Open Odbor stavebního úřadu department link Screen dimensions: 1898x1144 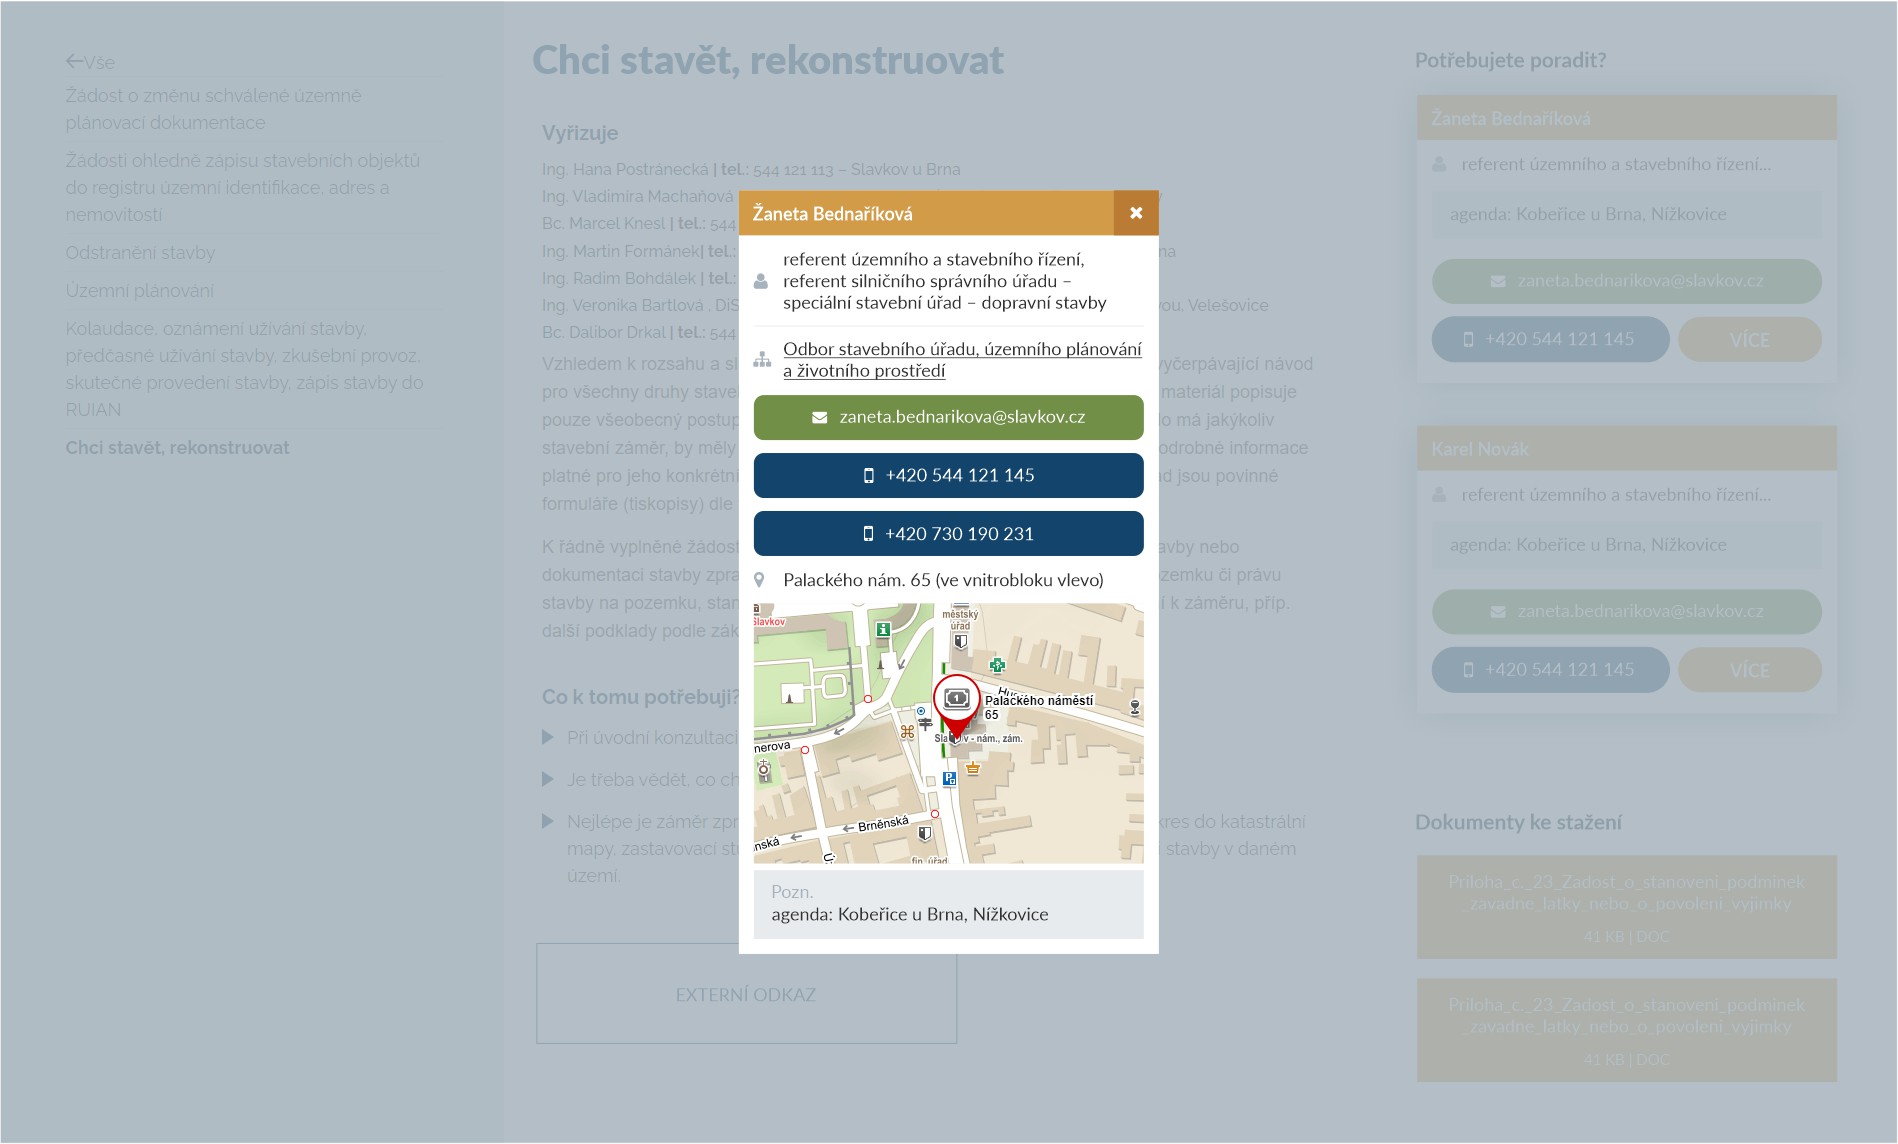click(x=962, y=359)
